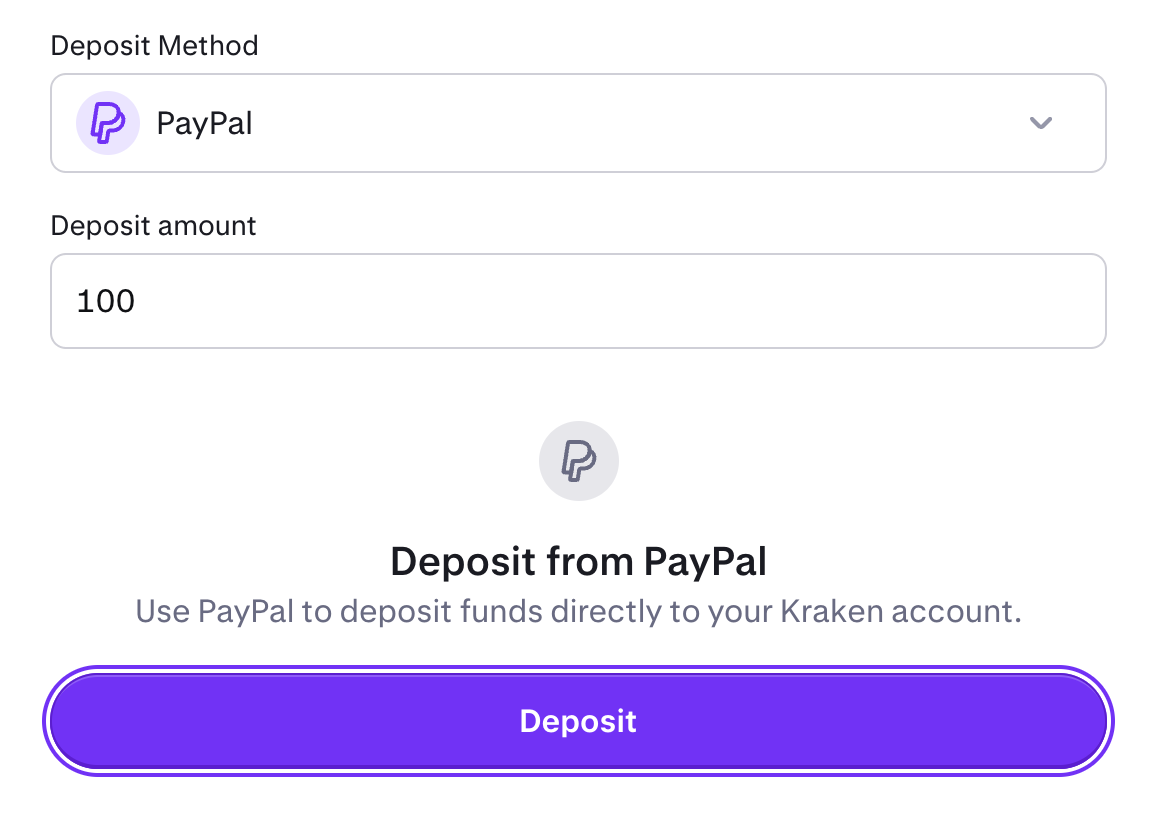The height and width of the screenshot is (824, 1164).
Task: Click the Kraken account description text
Action: 579,610
